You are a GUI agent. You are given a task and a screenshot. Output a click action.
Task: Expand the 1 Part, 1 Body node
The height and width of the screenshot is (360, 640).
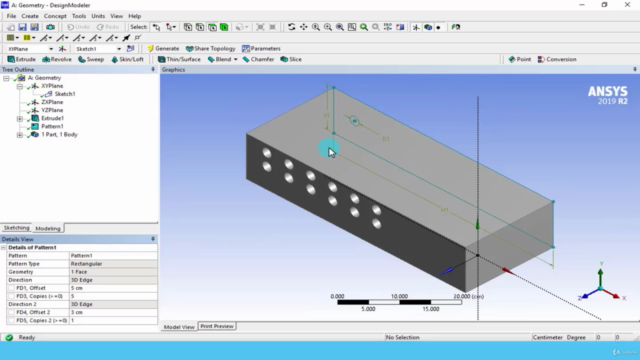point(20,135)
